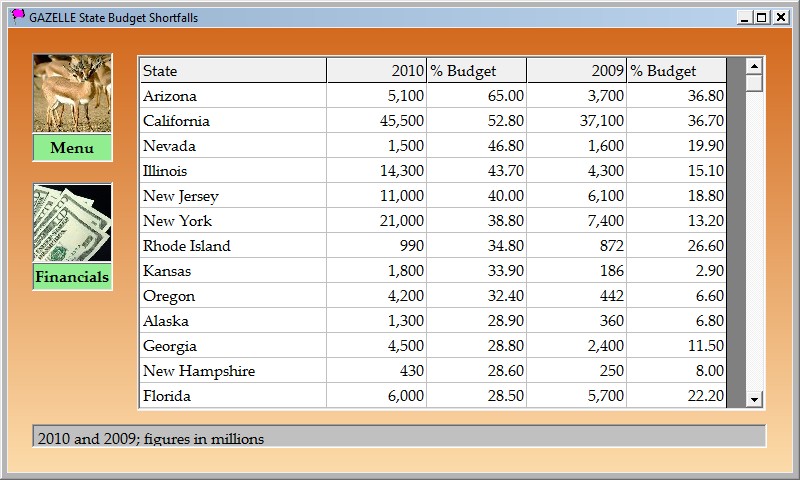Viewport: 800px width, 480px height.
Task: Click the first % Budget column header
Action: (x=476, y=71)
